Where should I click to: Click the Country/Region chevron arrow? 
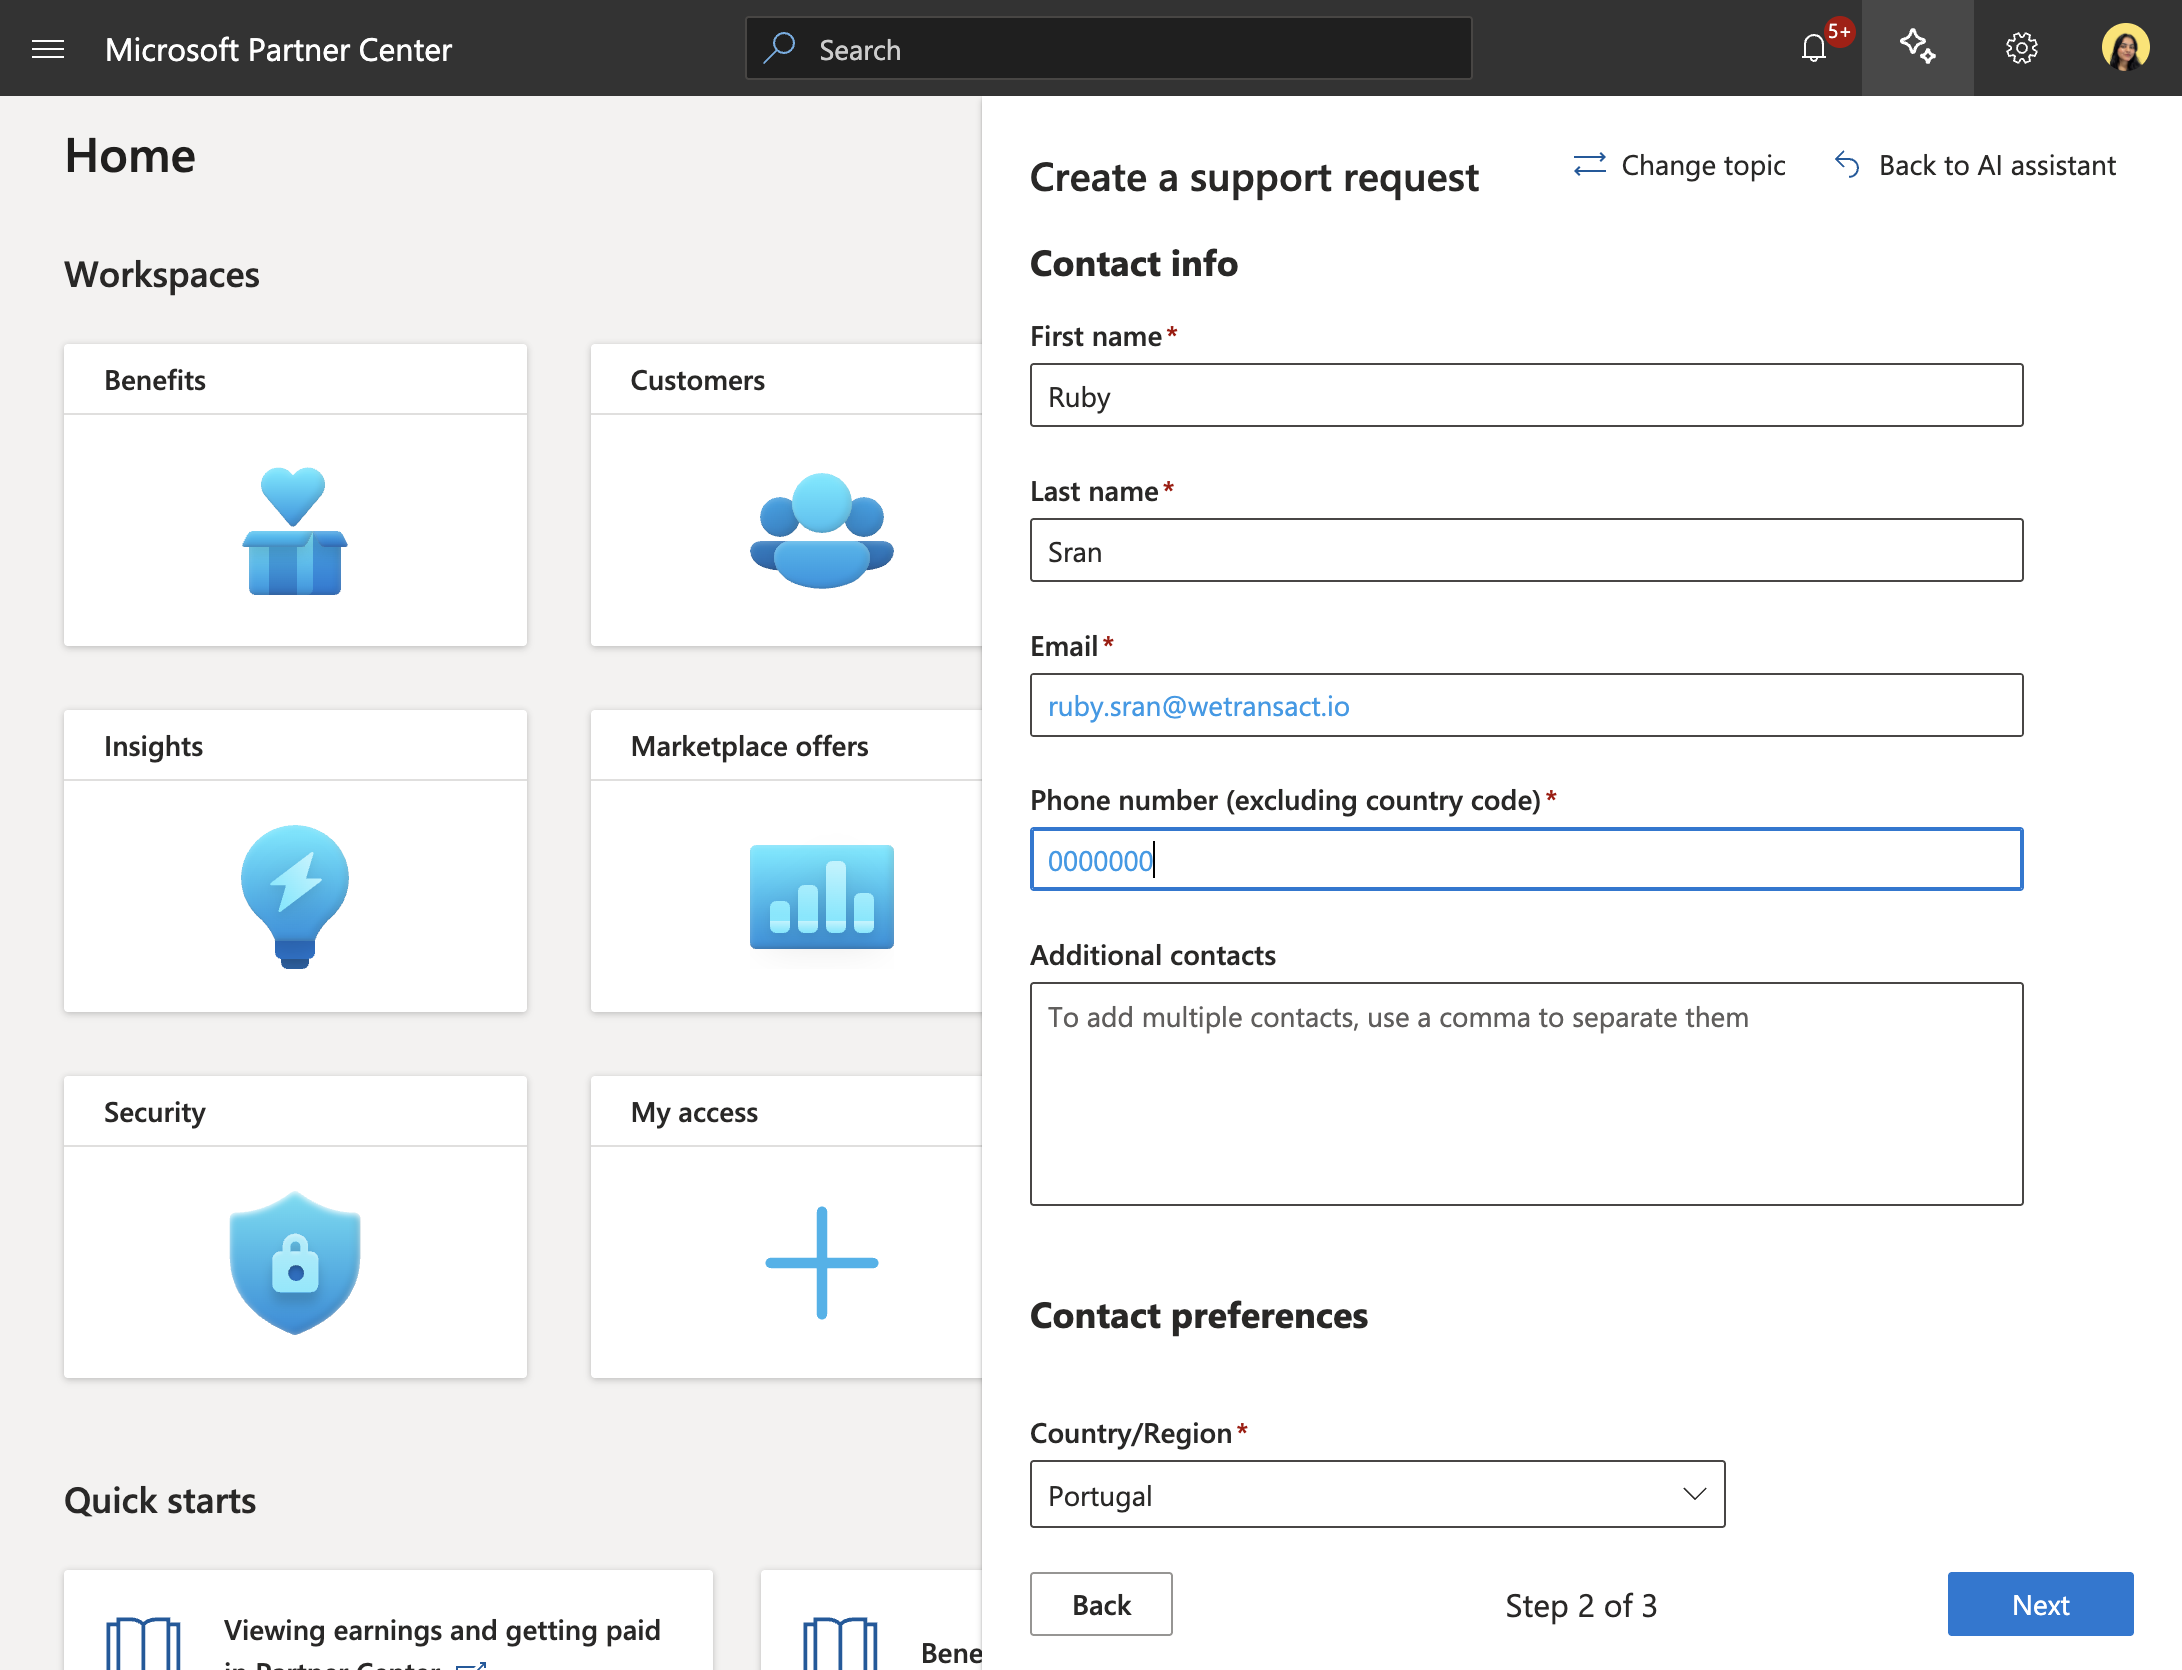[x=1694, y=1494]
